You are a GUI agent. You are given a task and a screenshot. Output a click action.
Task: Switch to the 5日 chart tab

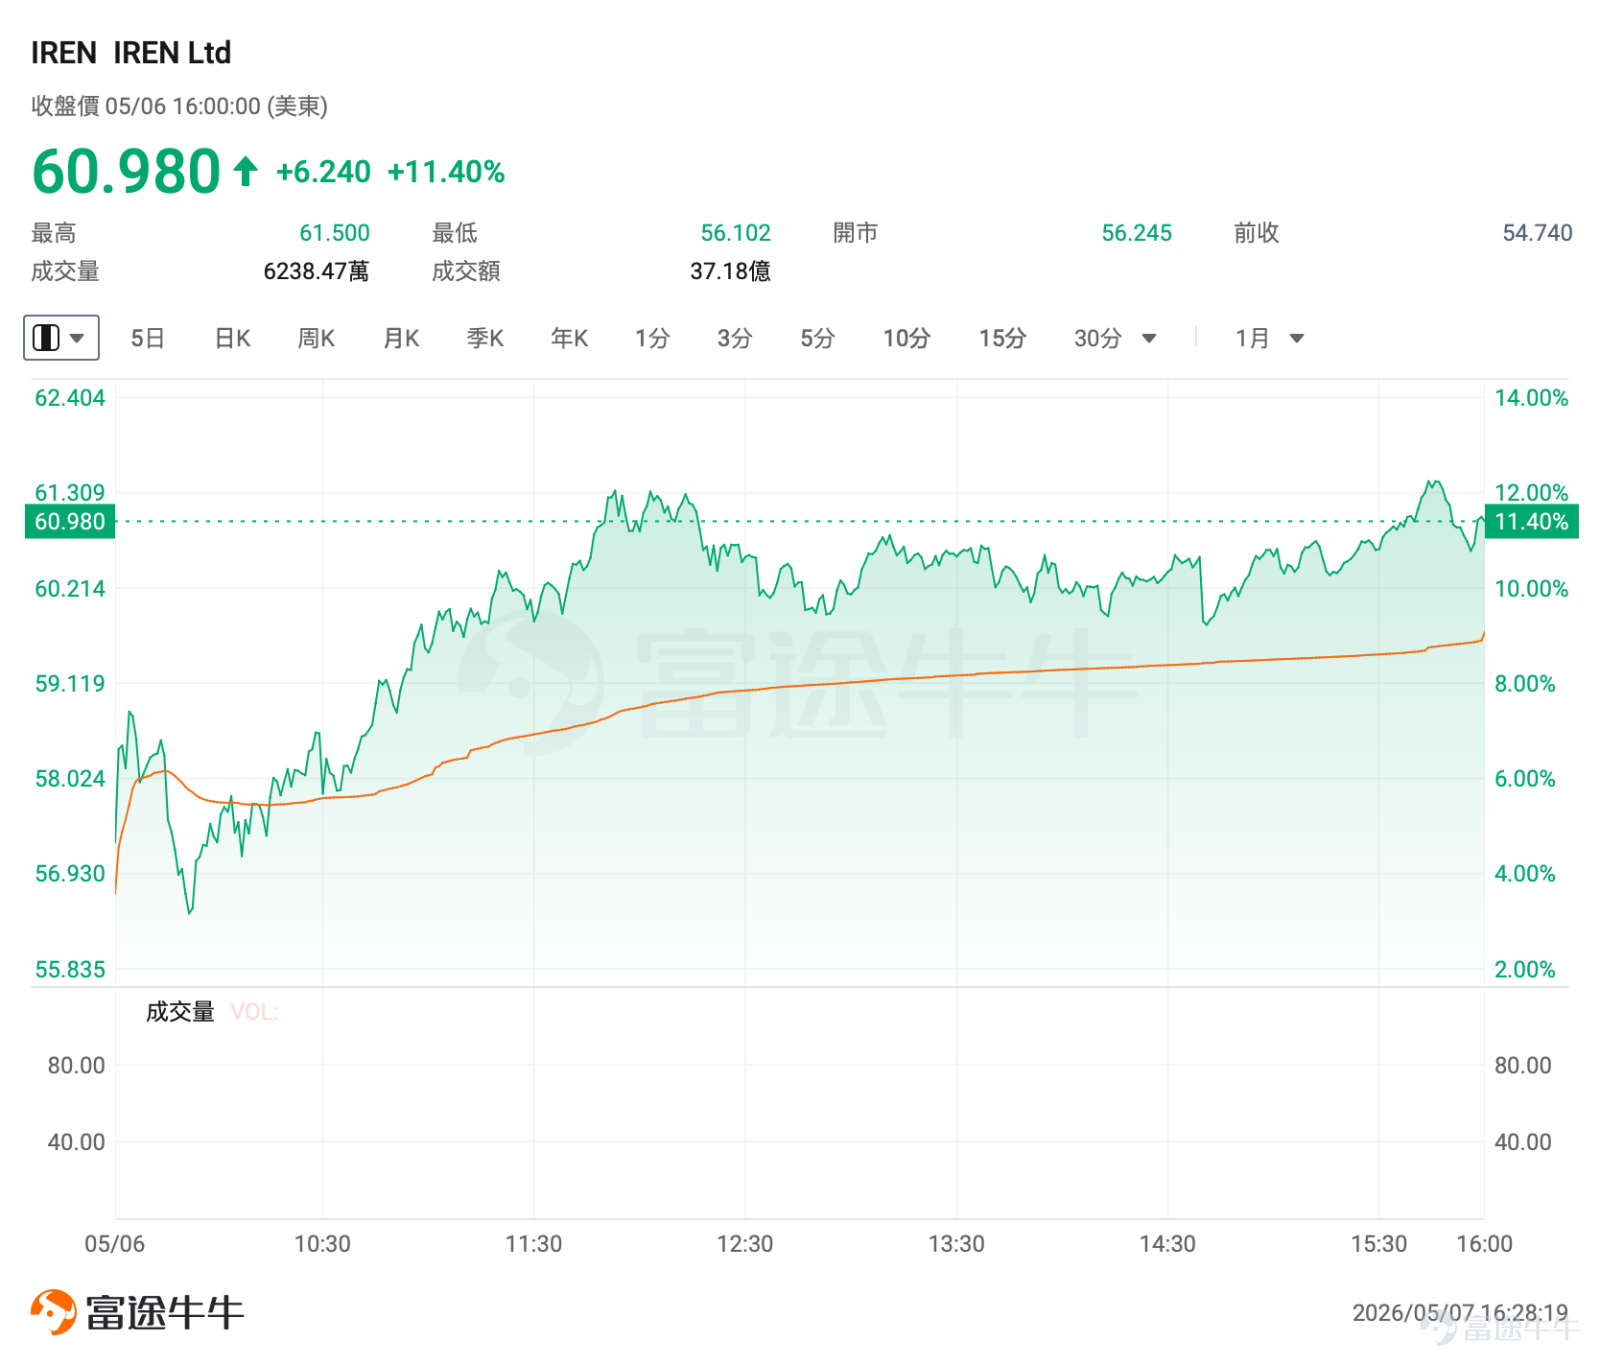pyautogui.click(x=147, y=338)
